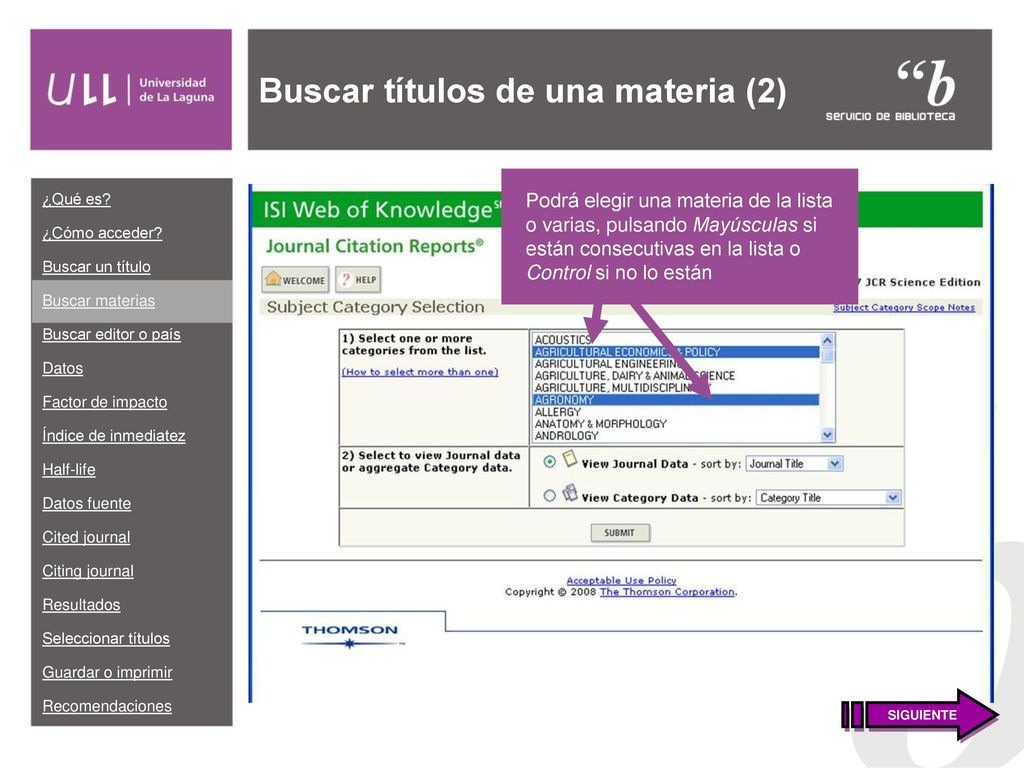Open the Half-life sidebar item
The width and height of the screenshot is (1024, 768).
pyautogui.click(x=69, y=470)
